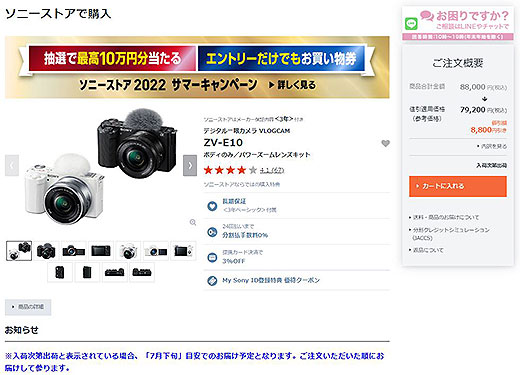520x375 pixels.
Task: Open 送料・商品のお届けについて link
Action: (x=444, y=217)
